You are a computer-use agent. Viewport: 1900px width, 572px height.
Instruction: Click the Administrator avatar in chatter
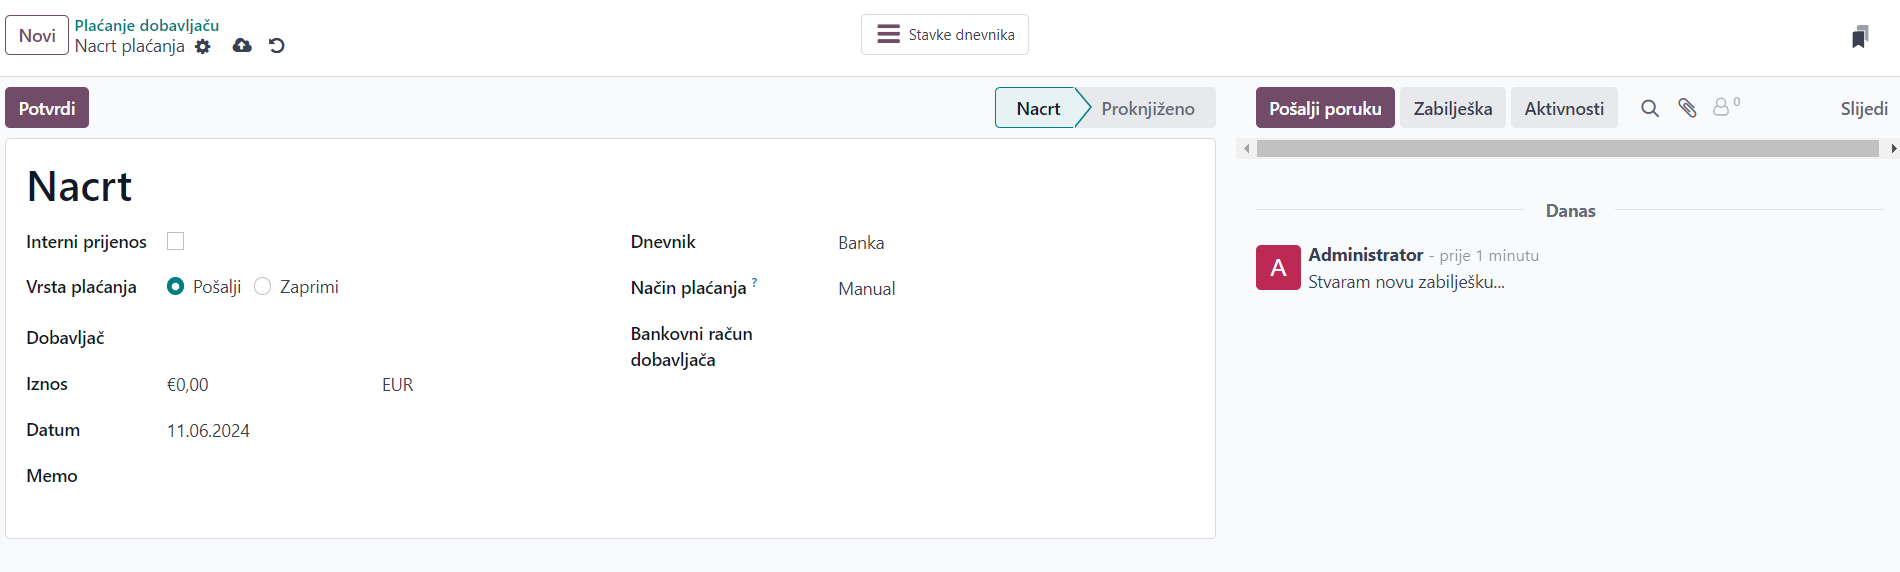click(1278, 268)
